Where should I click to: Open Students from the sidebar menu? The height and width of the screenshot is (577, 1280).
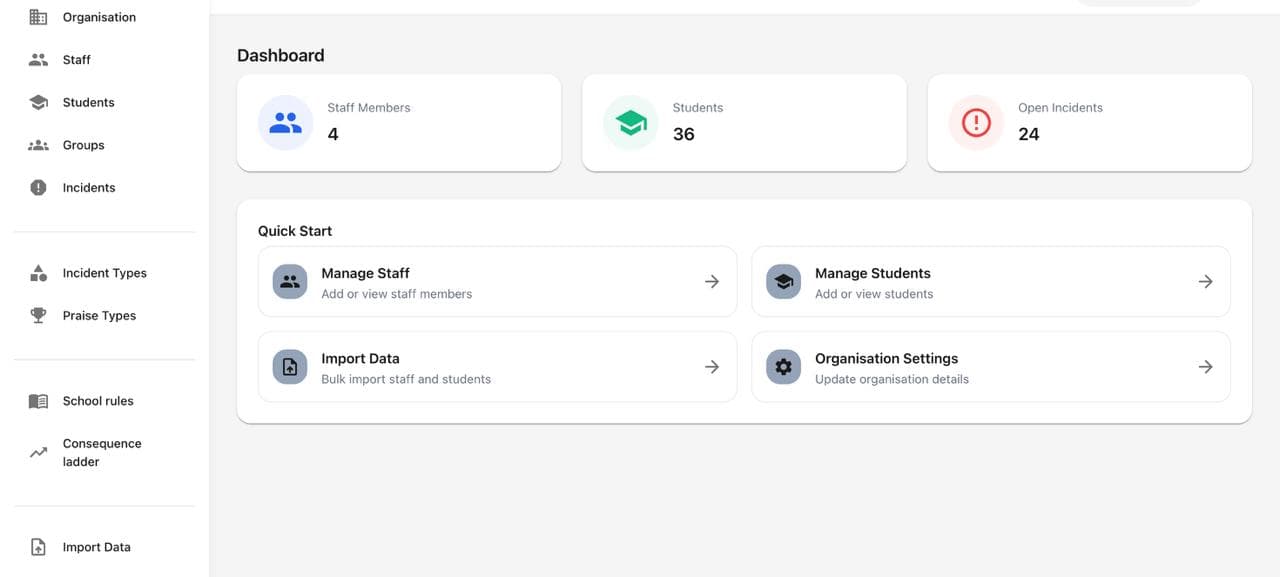88,101
